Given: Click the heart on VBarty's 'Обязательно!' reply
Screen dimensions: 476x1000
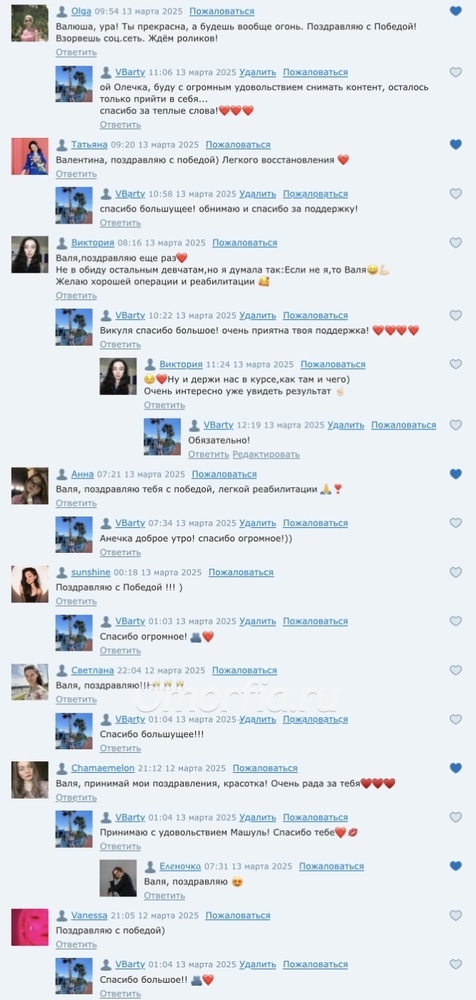Looking at the screenshot, I should 456,425.
